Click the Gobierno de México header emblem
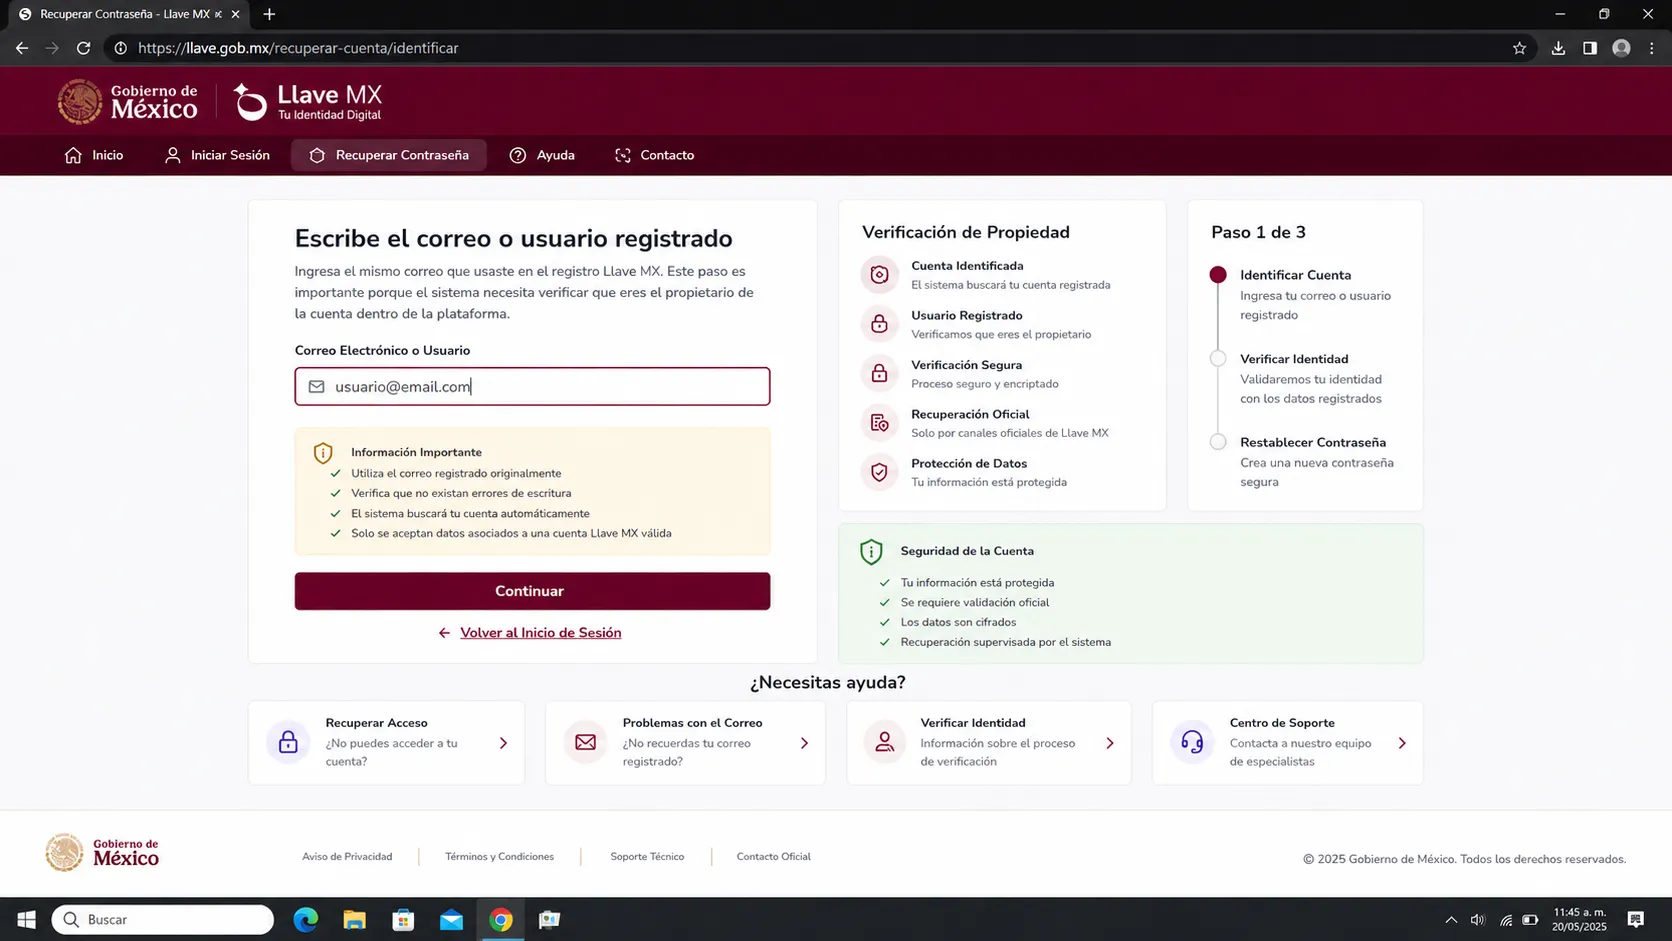The image size is (1672, 941). (80, 102)
